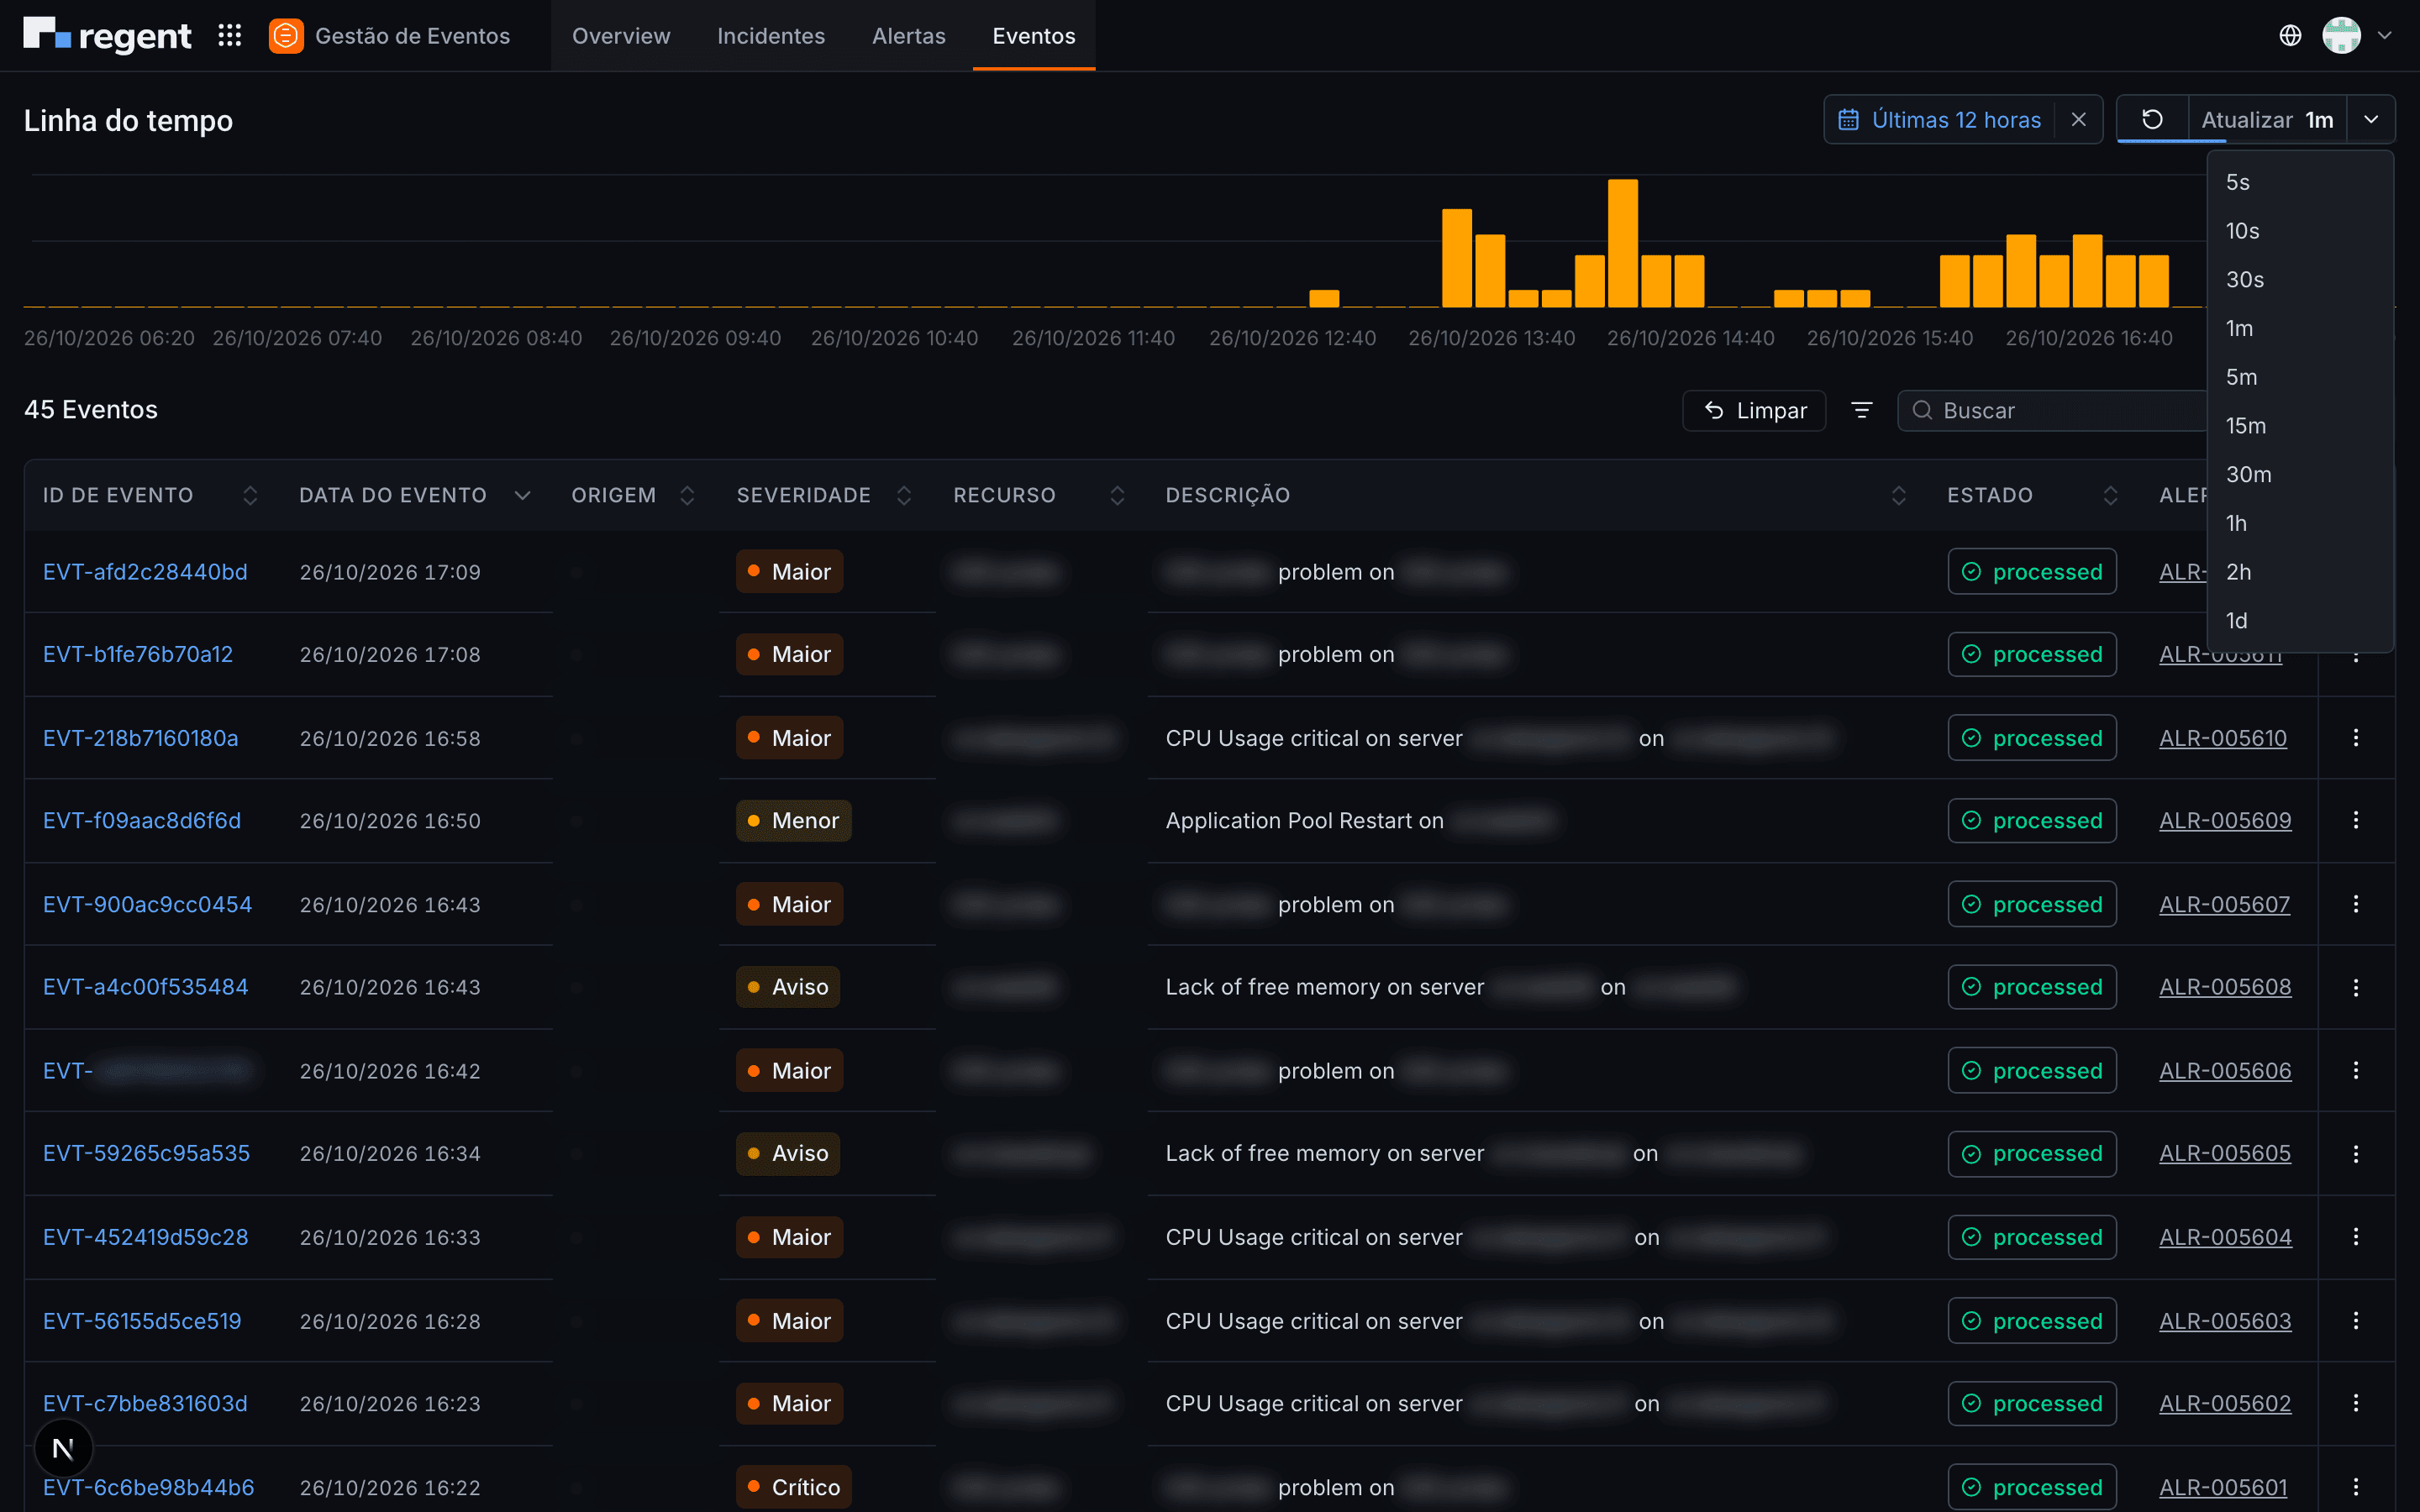Open the row actions menu for ALR-005609
The width and height of the screenshot is (2420, 1512).
click(2356, 820)
